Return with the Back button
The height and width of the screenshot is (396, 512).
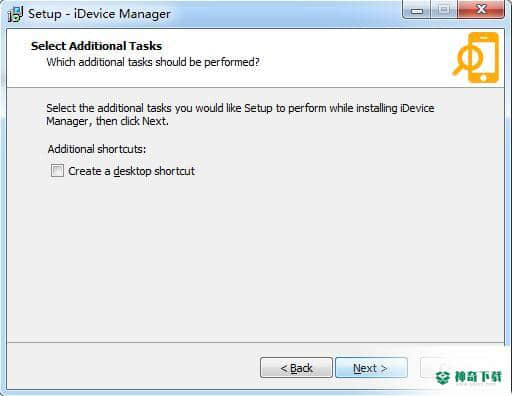coord(296,368)
